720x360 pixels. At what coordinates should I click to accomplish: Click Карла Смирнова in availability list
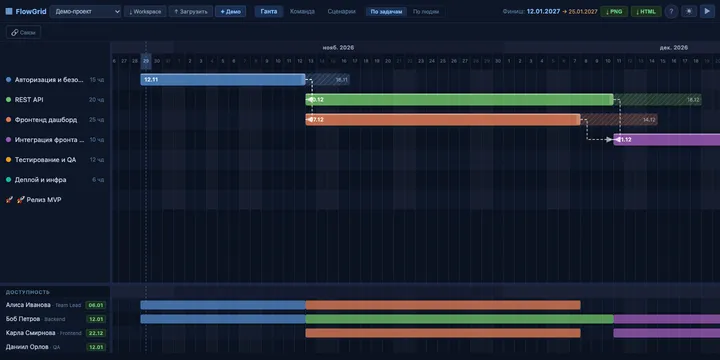pos(30,333)
